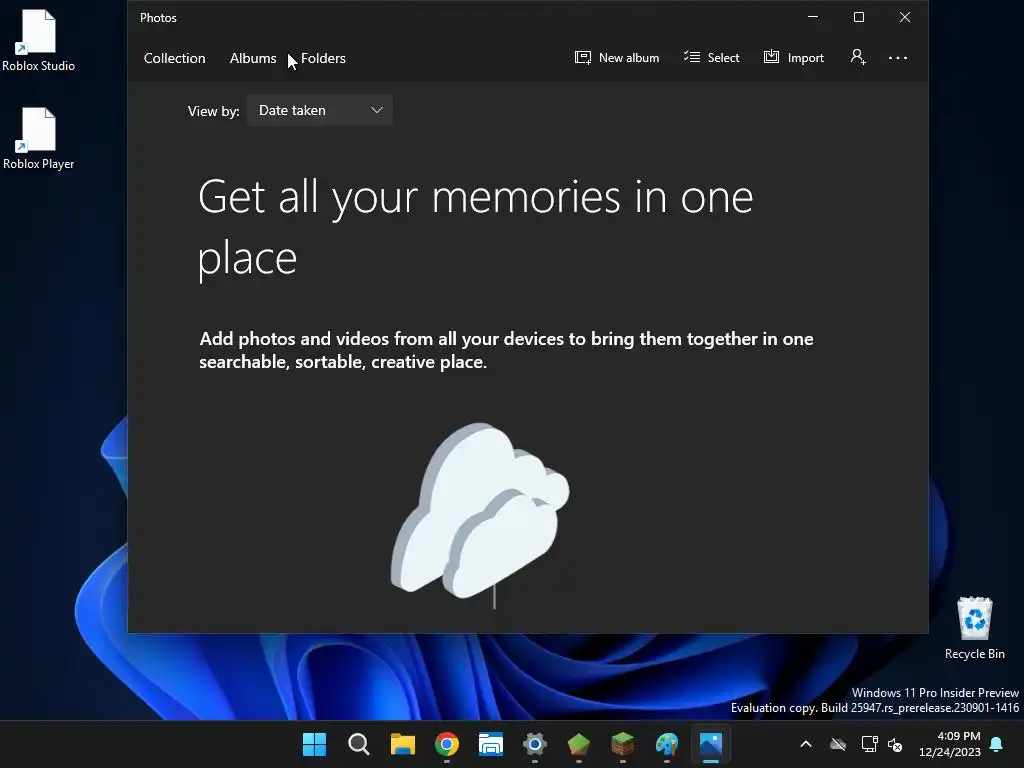
Task: Expand the Date taken view-by dropdown
Action: point(320,110)
